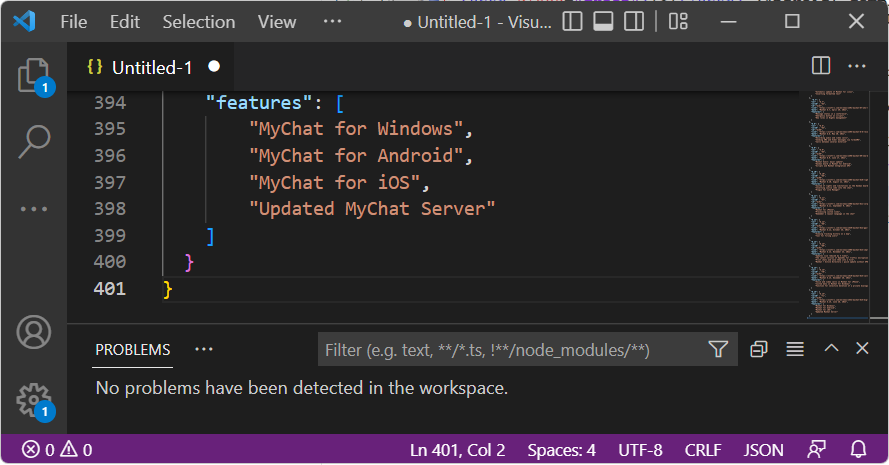
Task: Click "MyChat for Windows" string
Action: point(356,129)
